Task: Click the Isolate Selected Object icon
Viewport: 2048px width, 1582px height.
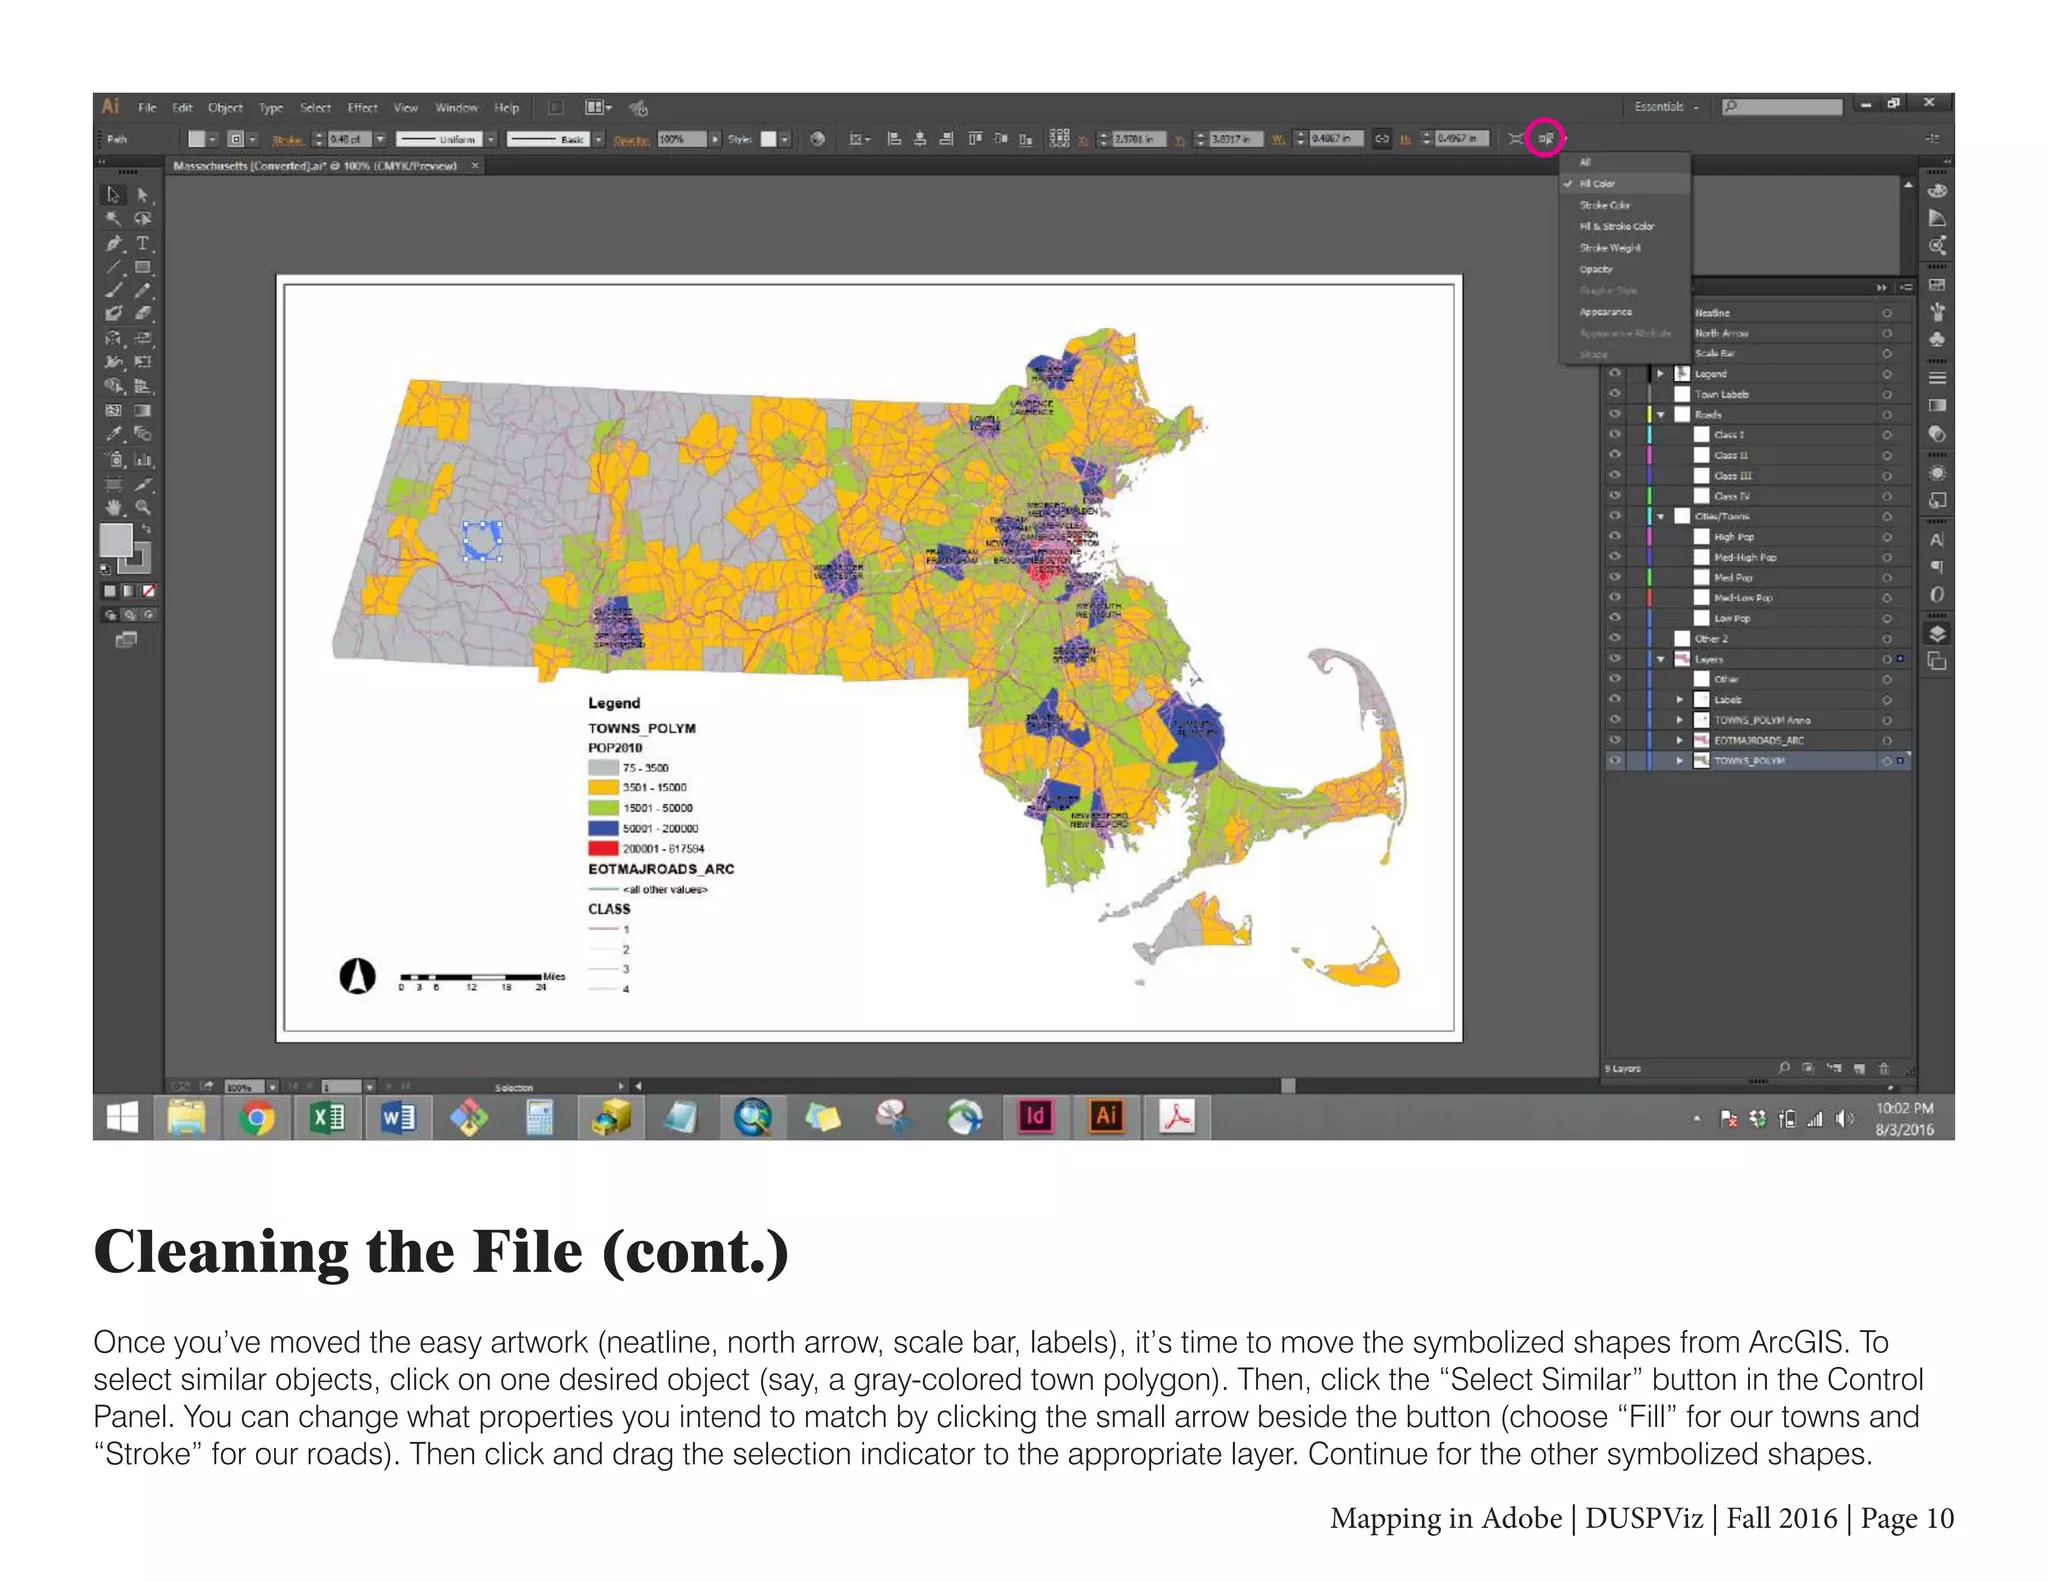Action: click(1516, 138)
